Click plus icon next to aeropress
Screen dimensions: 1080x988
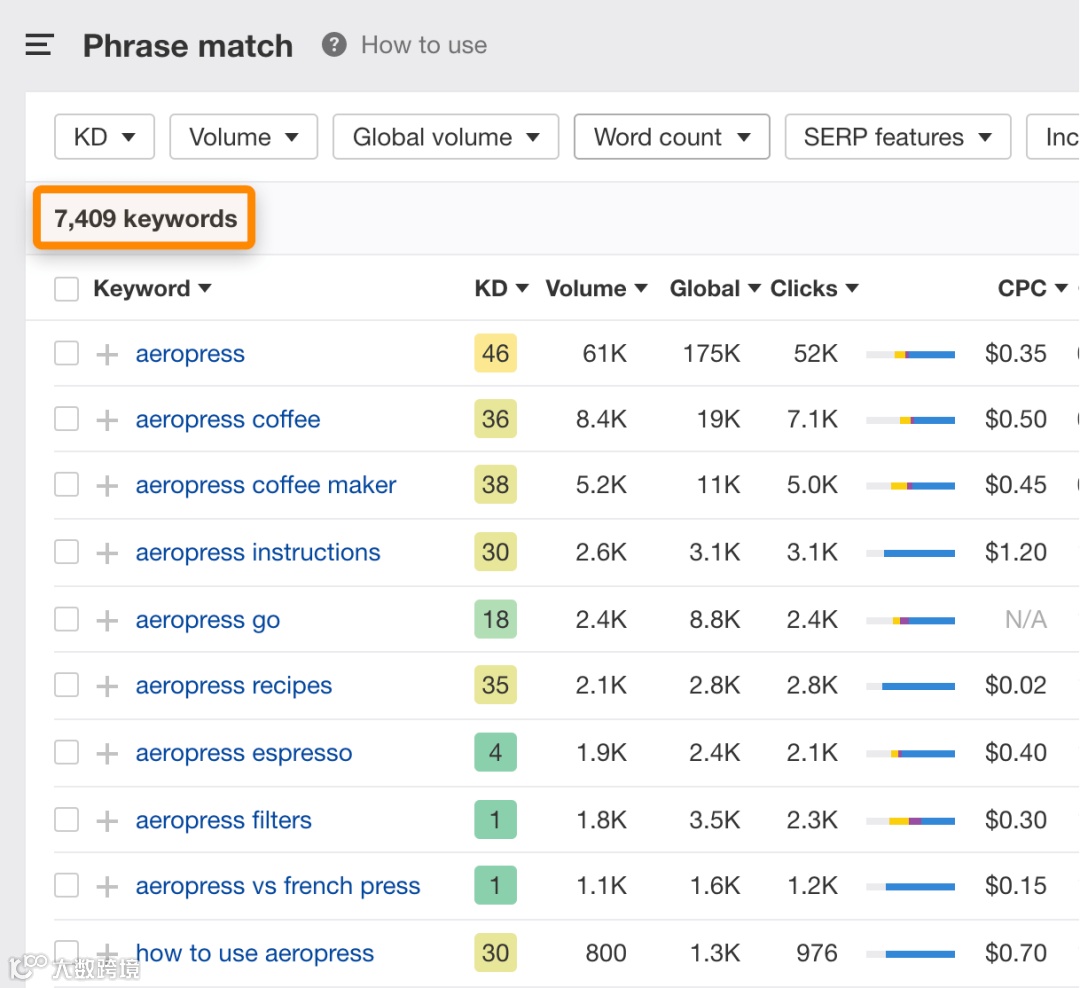pyautogui.click(x=107, y=354)
